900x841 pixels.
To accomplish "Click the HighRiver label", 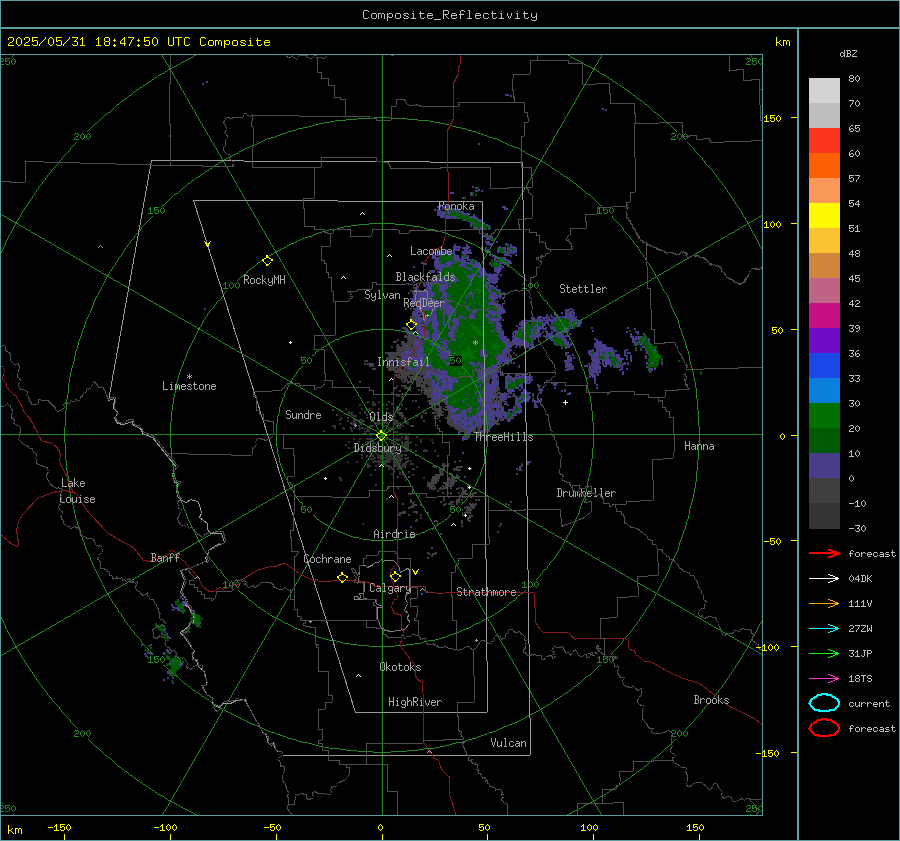I will click(415, 702).
